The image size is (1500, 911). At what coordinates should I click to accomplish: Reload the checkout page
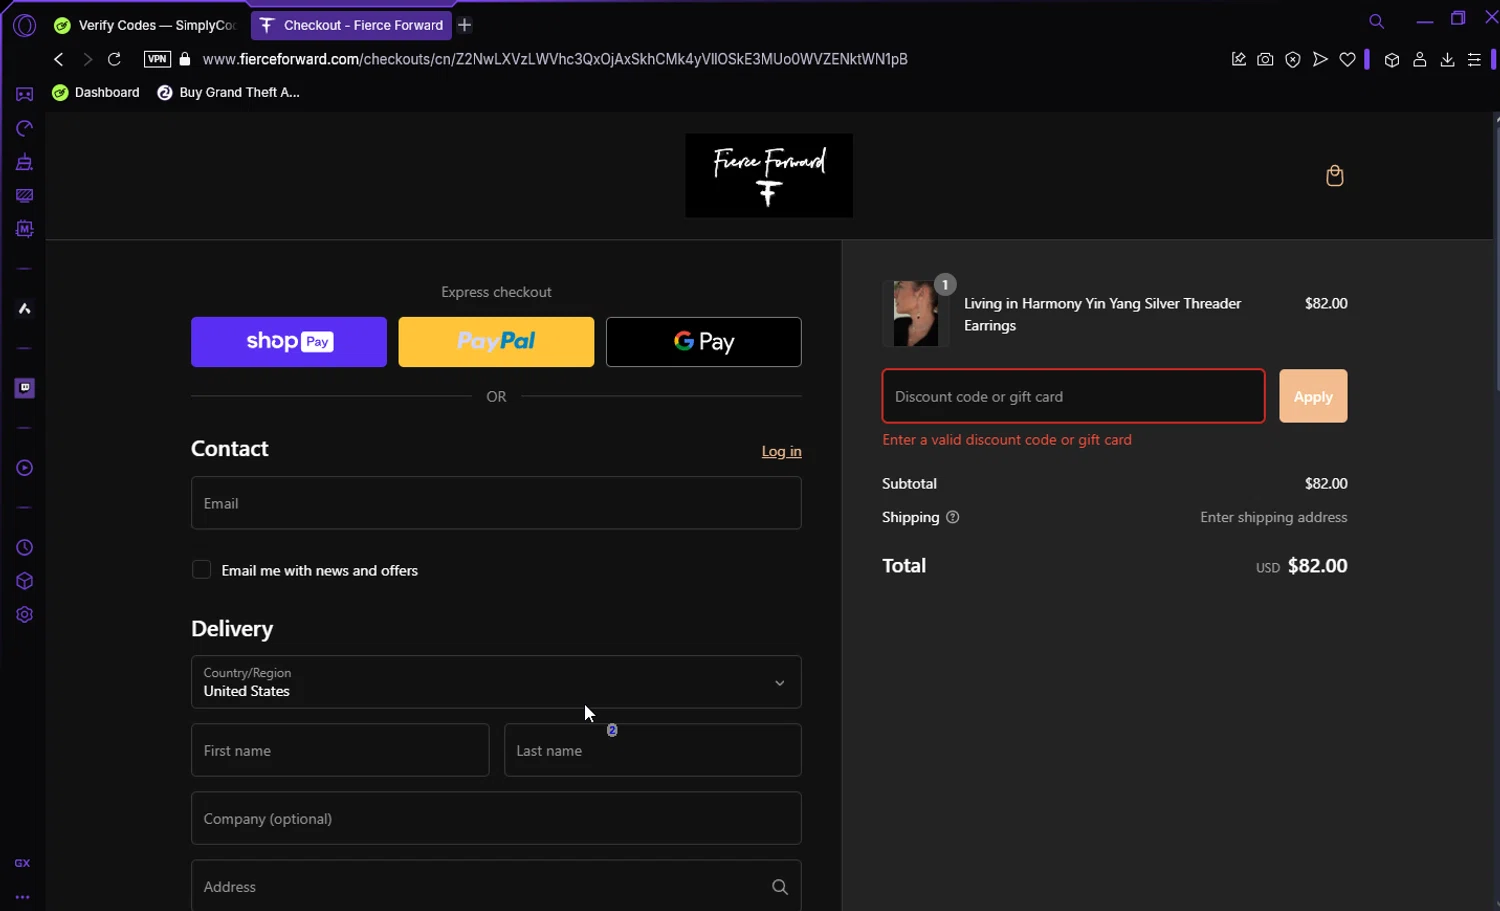[x=114, y=59]
